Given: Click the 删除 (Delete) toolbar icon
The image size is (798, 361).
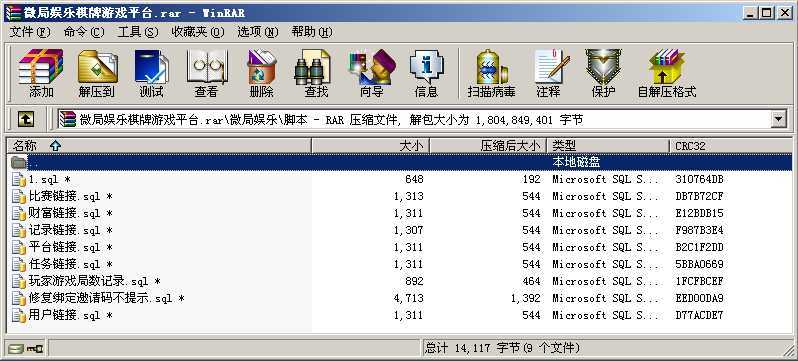Looking at the screenshot, I should pyautogui.click(x=261, y=73).
